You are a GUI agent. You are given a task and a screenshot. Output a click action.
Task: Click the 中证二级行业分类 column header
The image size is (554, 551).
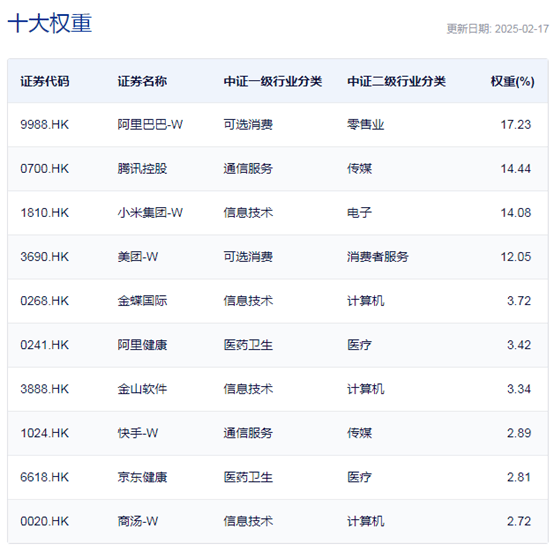(396, 82)
